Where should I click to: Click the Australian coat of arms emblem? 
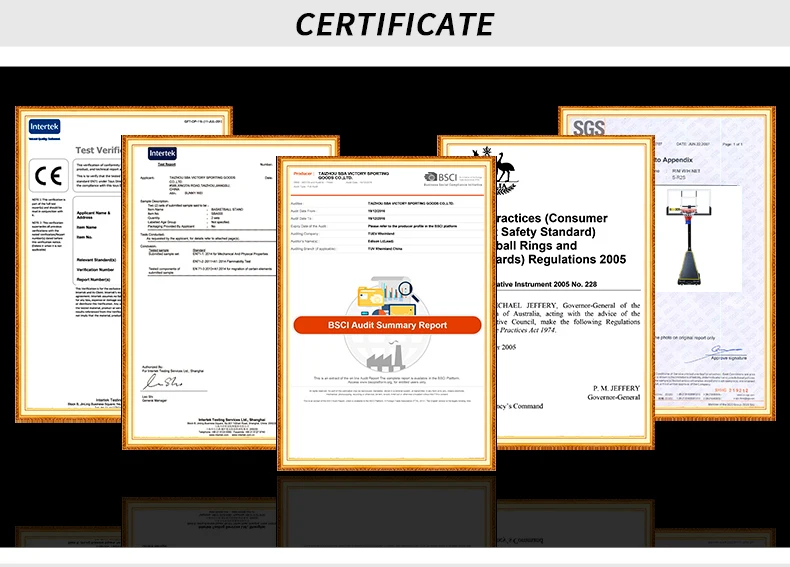pyautogui.click(x=500, y=171)
